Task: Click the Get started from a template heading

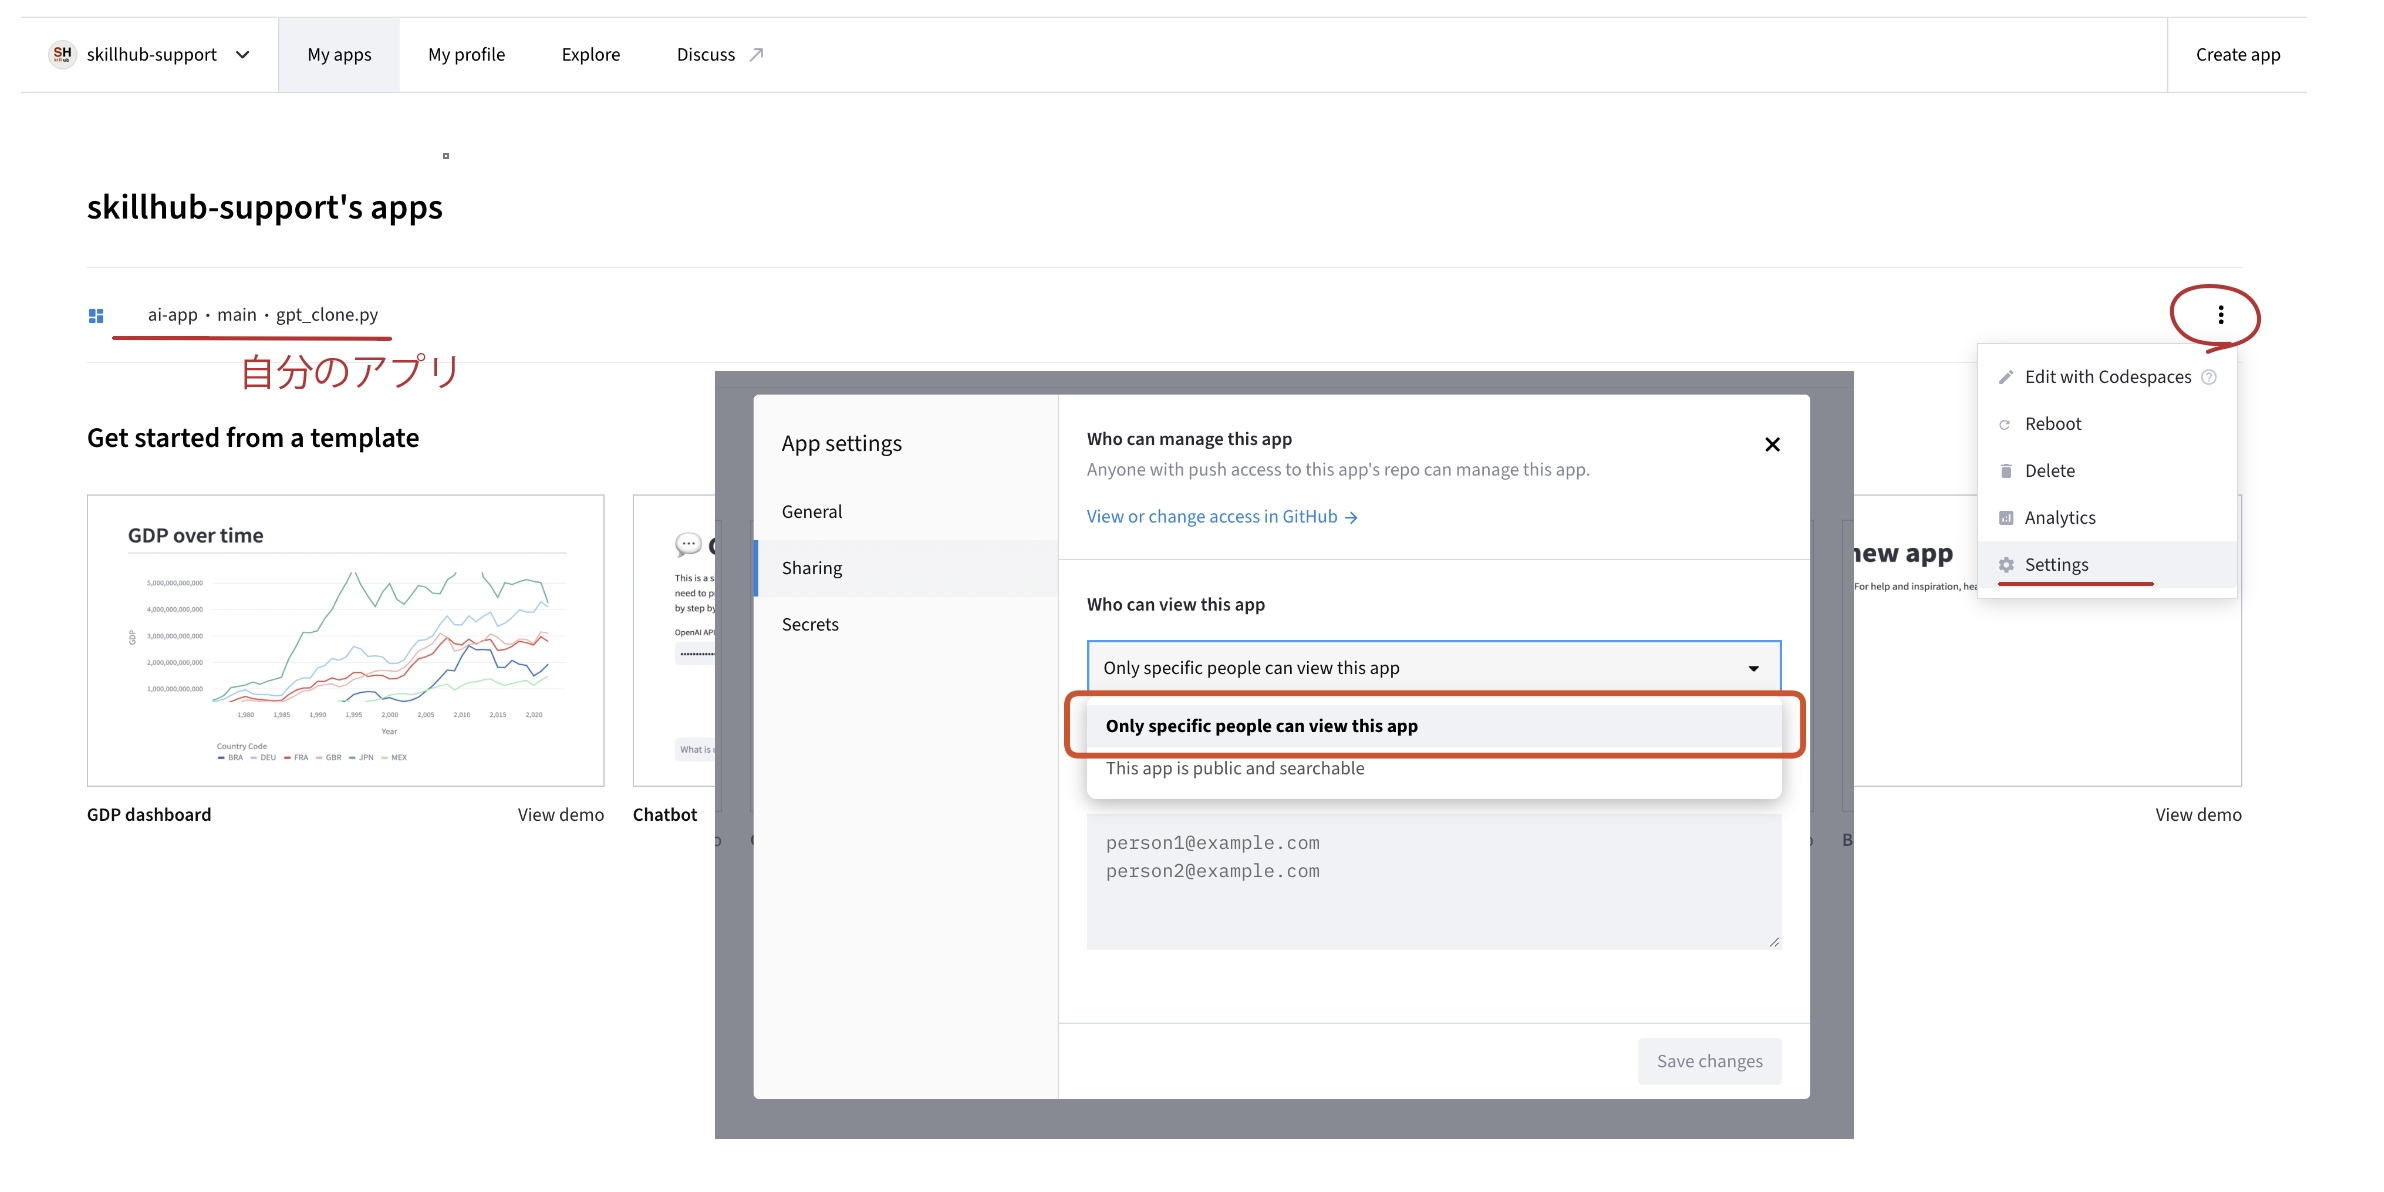Action: pyautogui.click(x=253, y=438)
